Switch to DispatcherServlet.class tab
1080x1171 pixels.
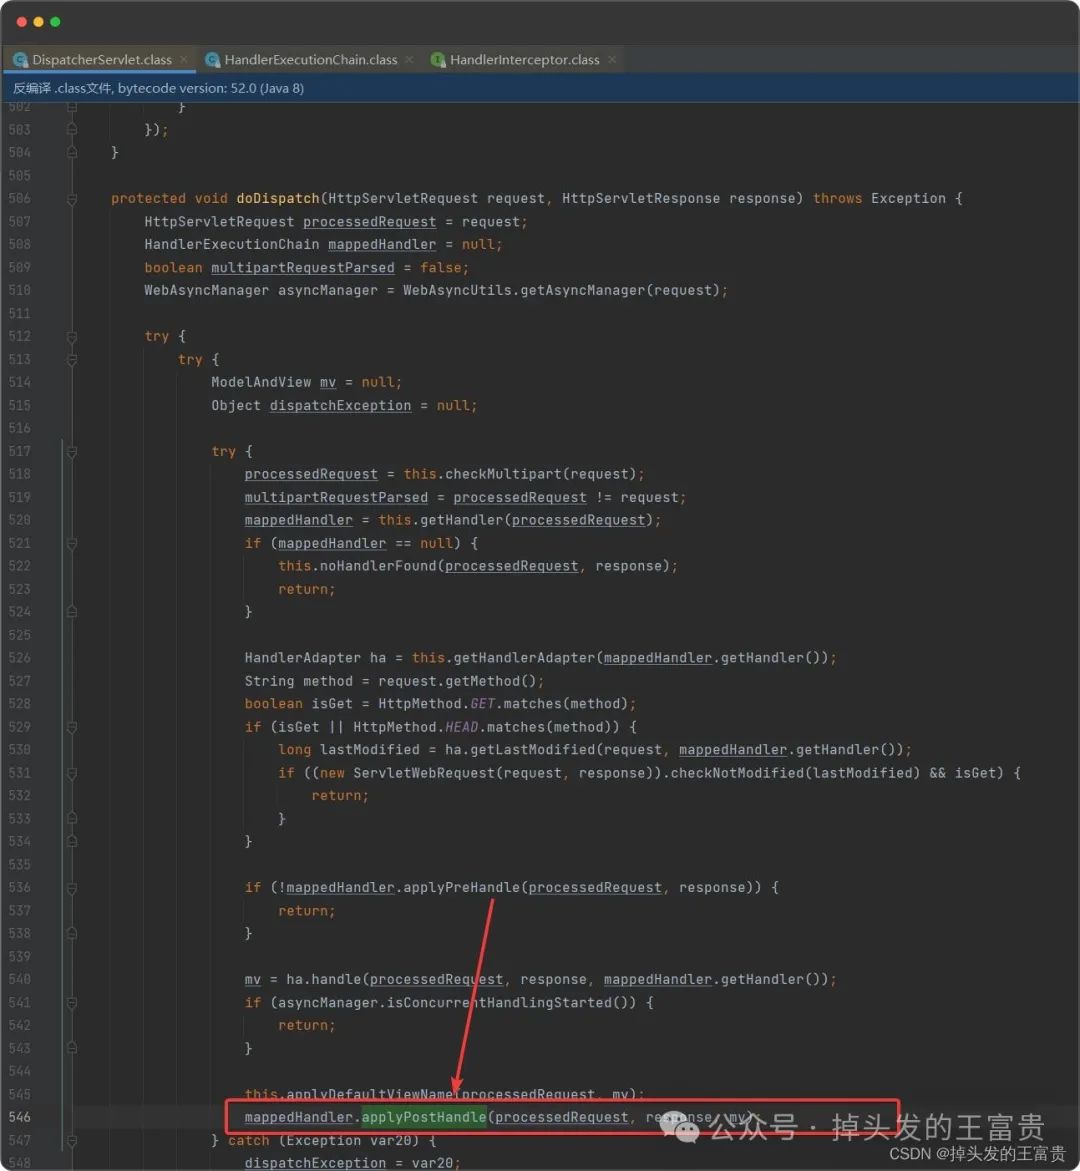pyautogui.click(x=102, y=60)
